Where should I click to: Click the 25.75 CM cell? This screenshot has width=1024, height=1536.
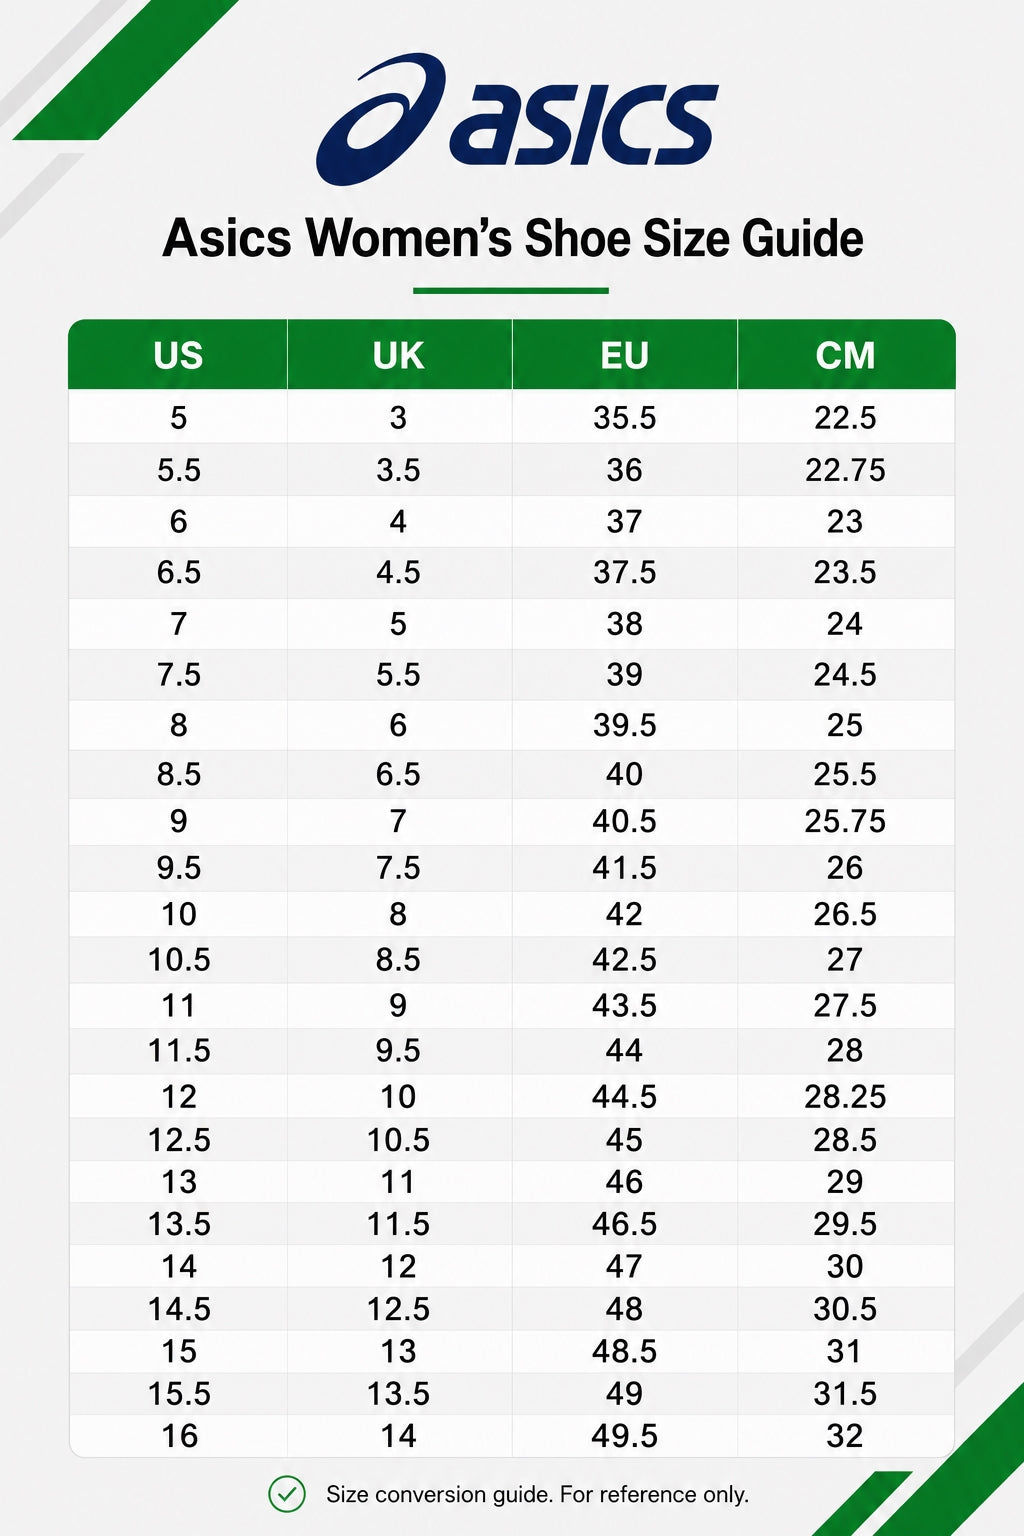click(846, 821)
